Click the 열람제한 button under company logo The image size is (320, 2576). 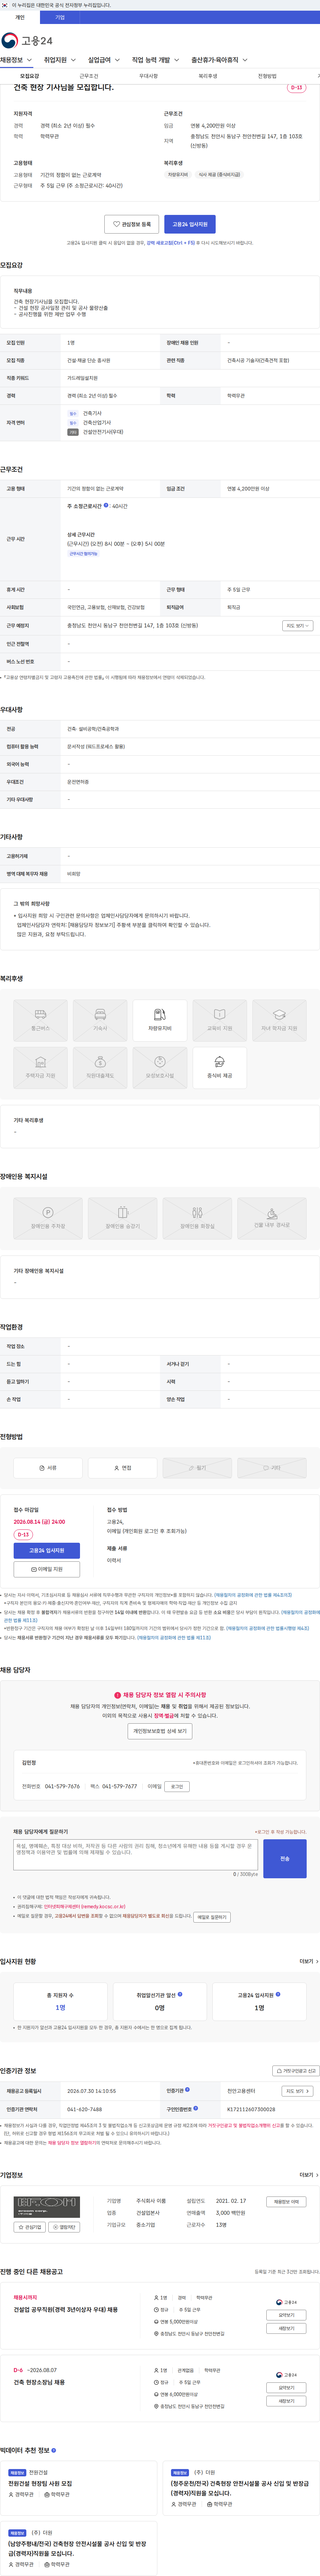(64, 2227)
